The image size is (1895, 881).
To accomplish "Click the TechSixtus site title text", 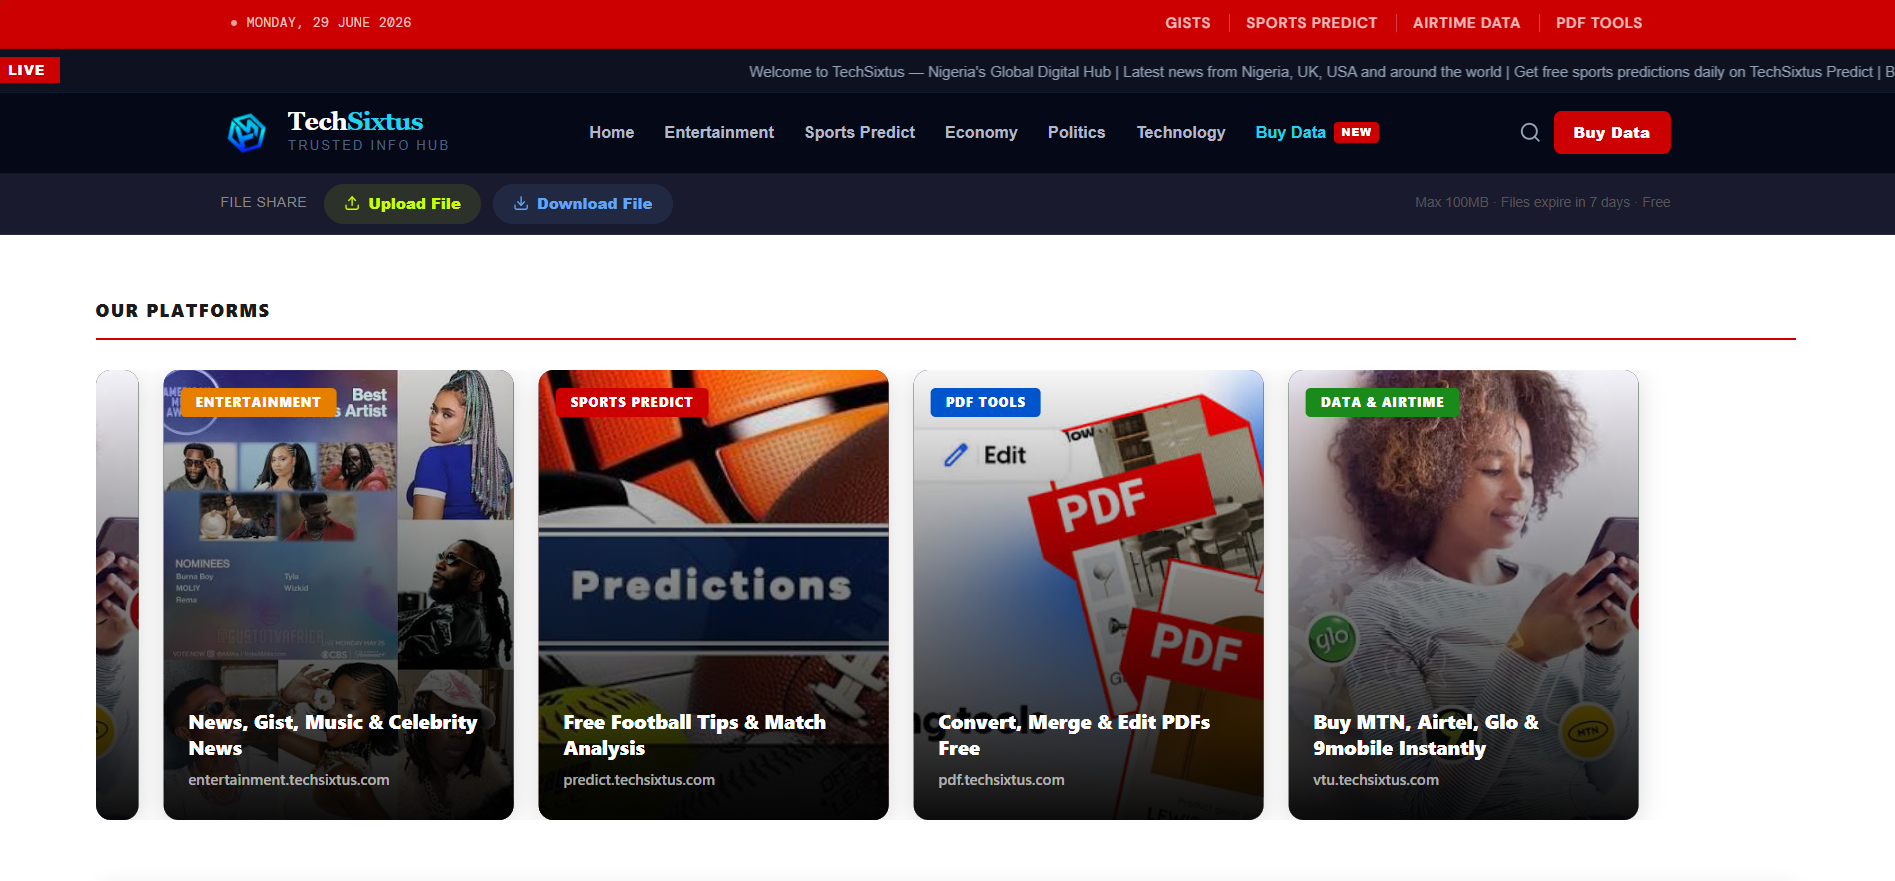I will [356, 121].
